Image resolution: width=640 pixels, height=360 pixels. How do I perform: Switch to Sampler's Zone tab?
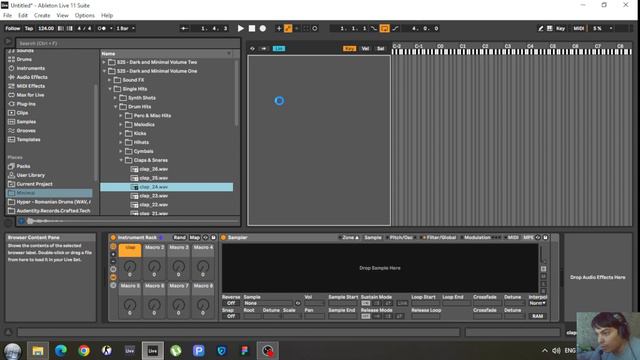(x=349, y=237)
